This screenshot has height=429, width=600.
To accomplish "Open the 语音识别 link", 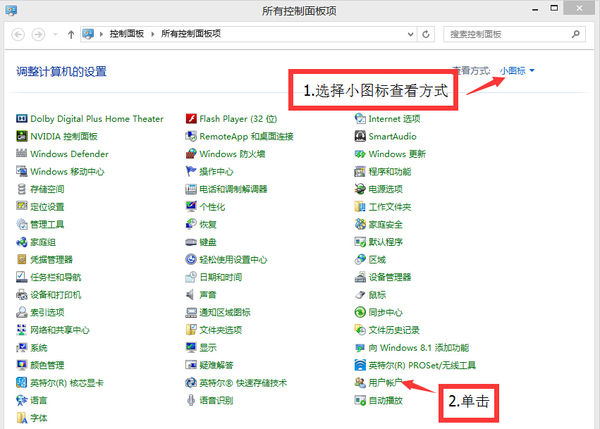I will click(217, 400).
